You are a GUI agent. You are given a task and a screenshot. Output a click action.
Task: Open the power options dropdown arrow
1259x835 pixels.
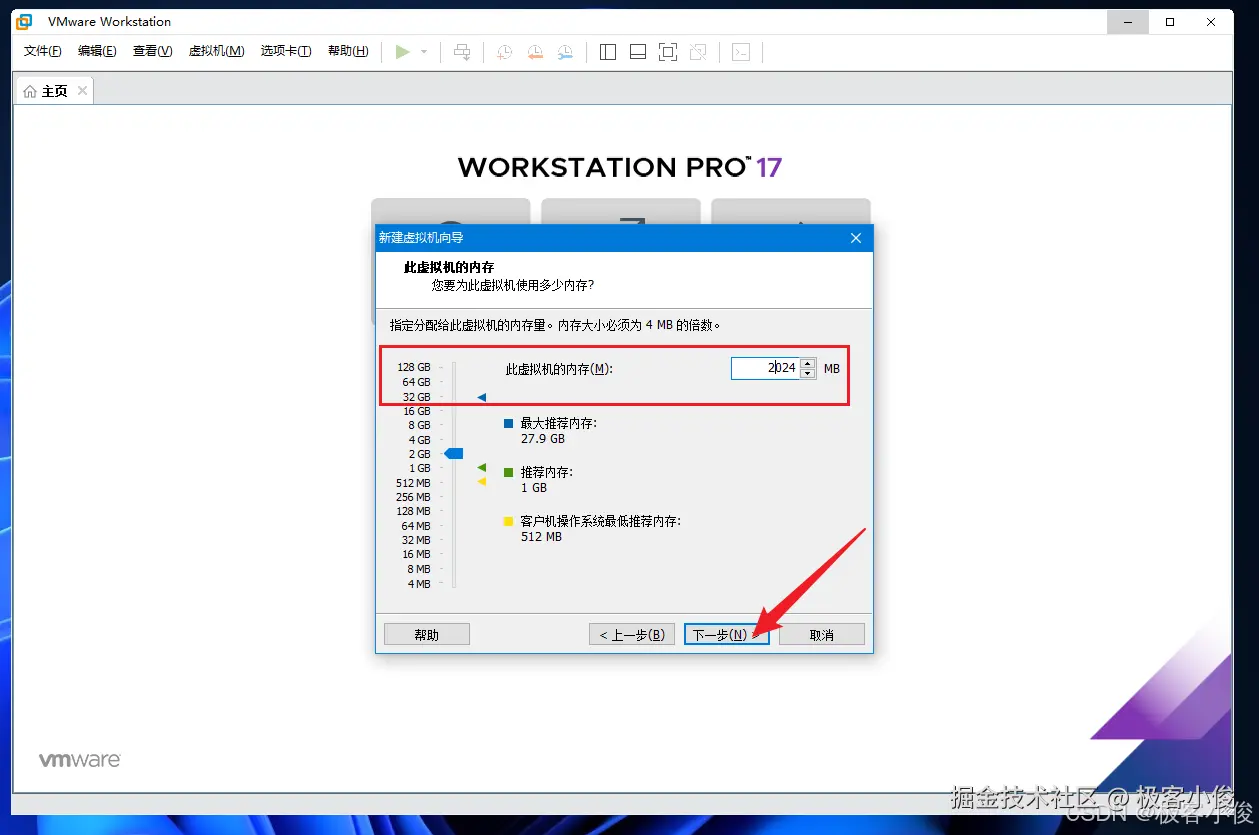424,52
